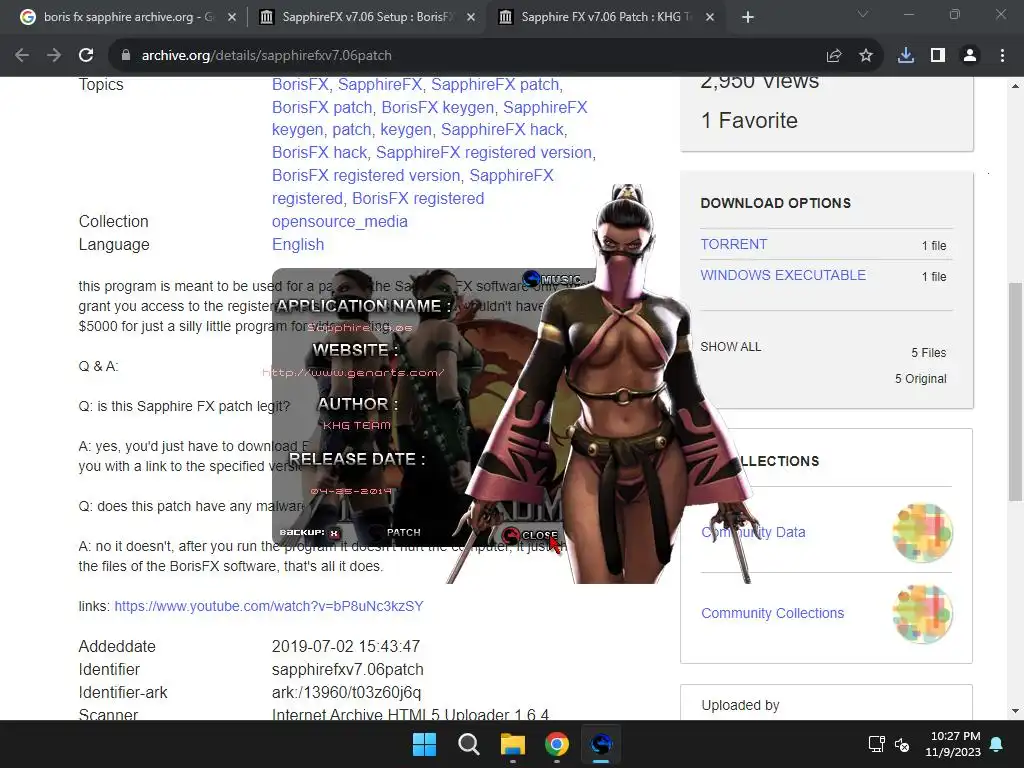This screenshot has width=1024, height=768.
Task: Click the Community Data thumbnail image
Action: [922, 533]
